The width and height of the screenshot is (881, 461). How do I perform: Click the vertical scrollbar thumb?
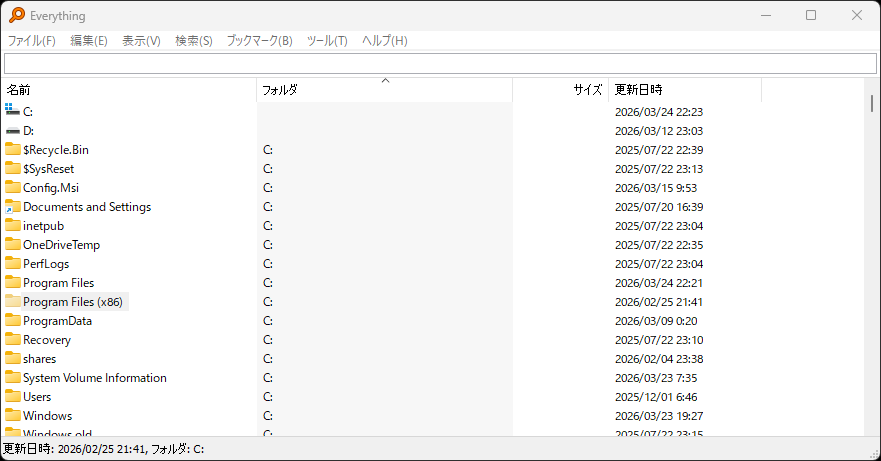pyautogui.click(x=871, y=103)
